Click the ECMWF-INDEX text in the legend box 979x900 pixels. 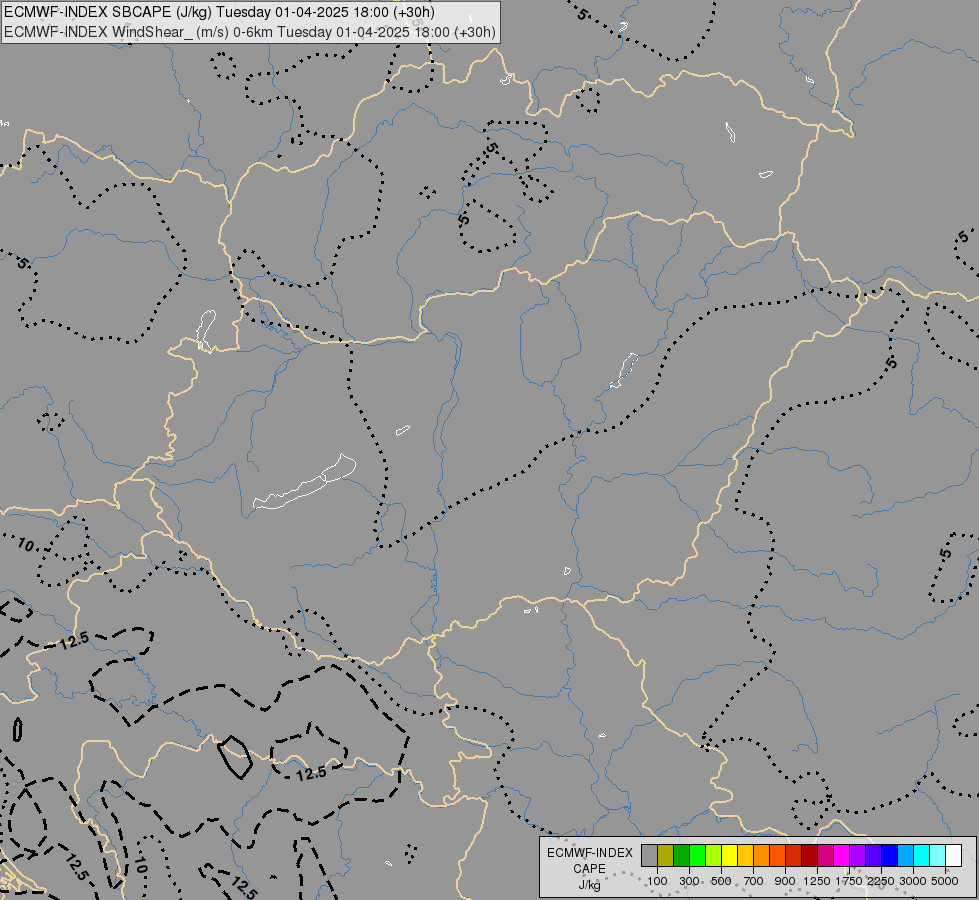tap(590, 853)
